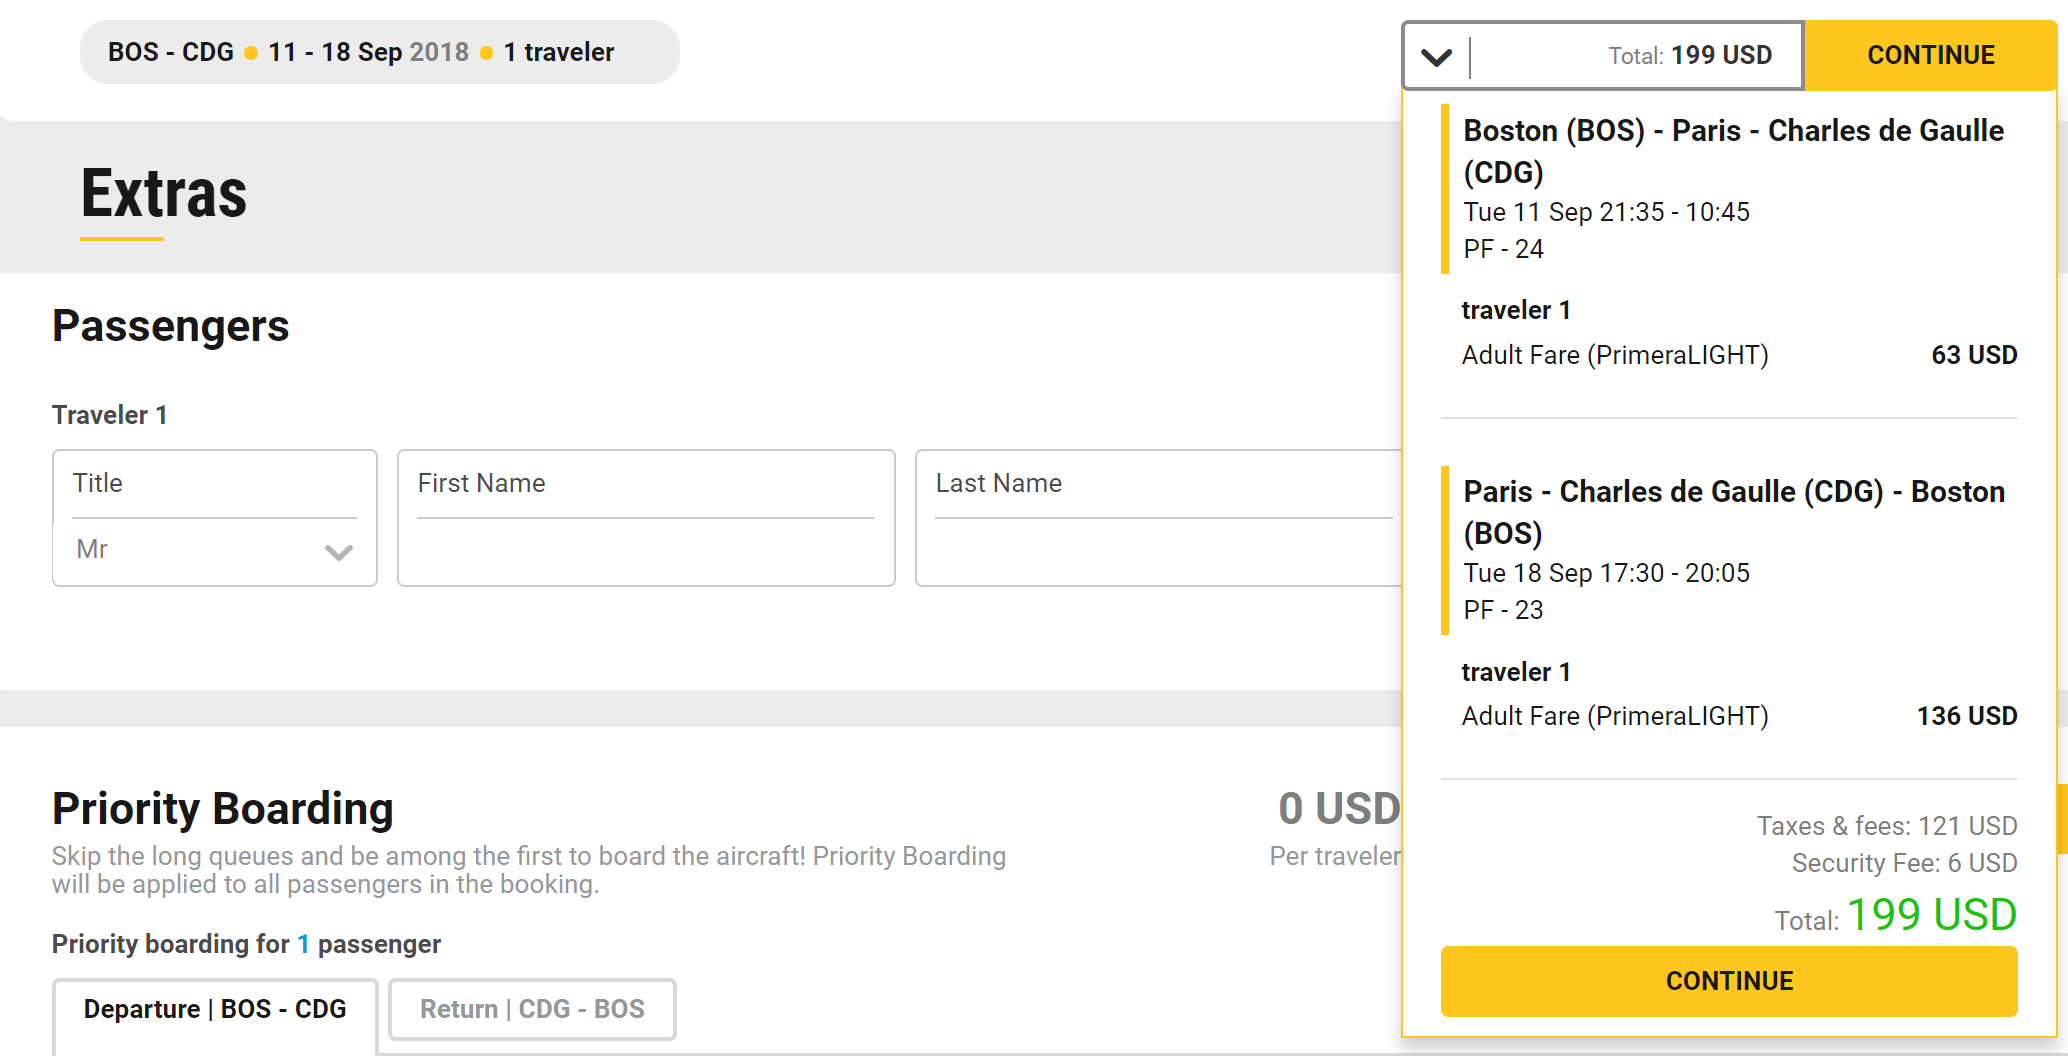2068x1056 pixels.
Task: Click the Paris to Boston flight heading
Action: tap(1733, 512)
